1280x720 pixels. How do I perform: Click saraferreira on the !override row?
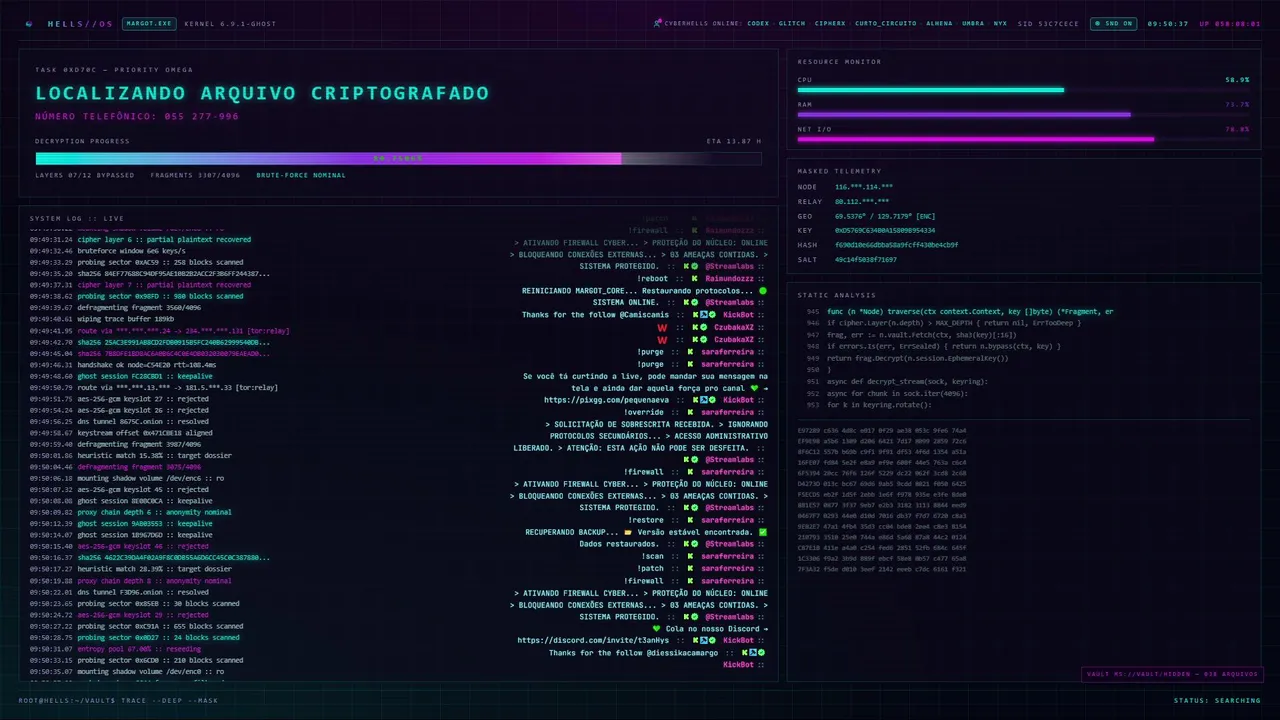729,412
